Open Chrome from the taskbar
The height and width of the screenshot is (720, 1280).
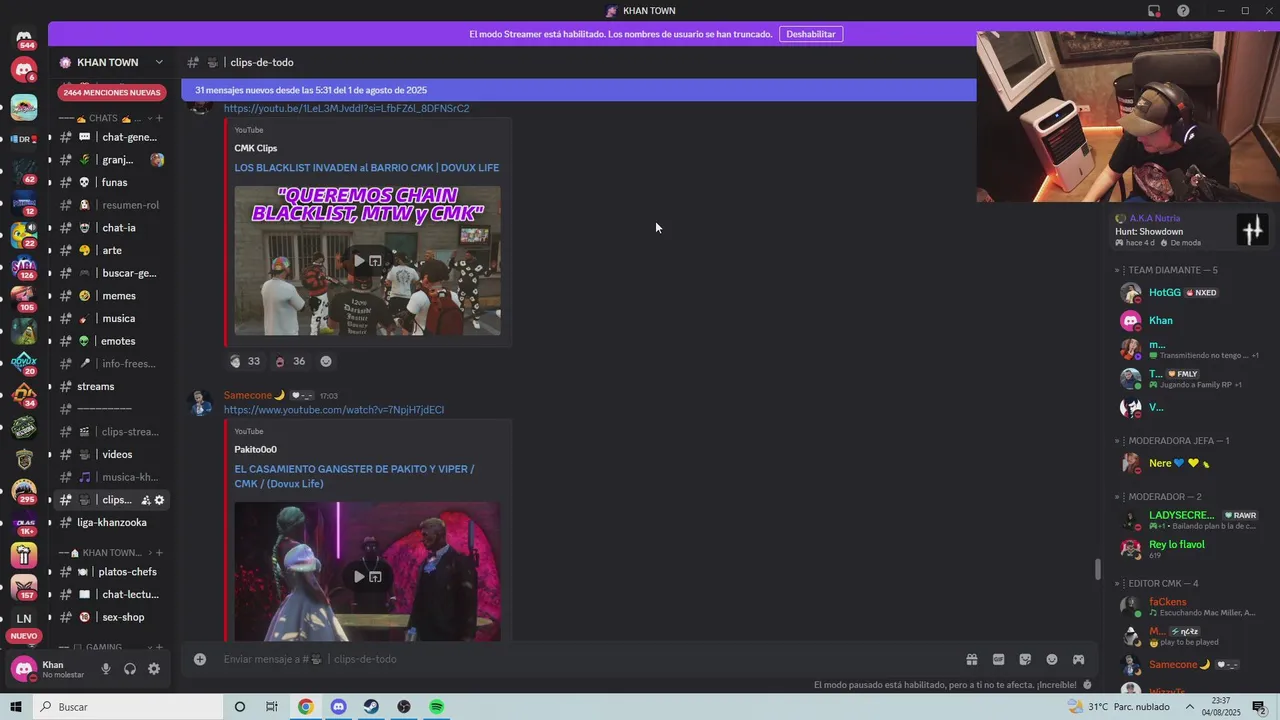(305, 707)
